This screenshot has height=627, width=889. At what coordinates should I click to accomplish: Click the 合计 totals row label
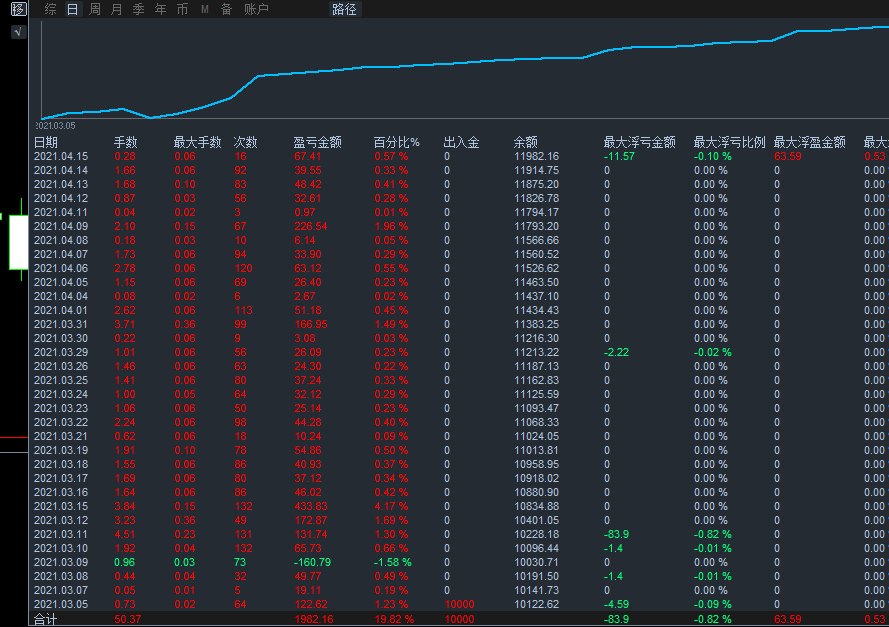coord(45,620)
